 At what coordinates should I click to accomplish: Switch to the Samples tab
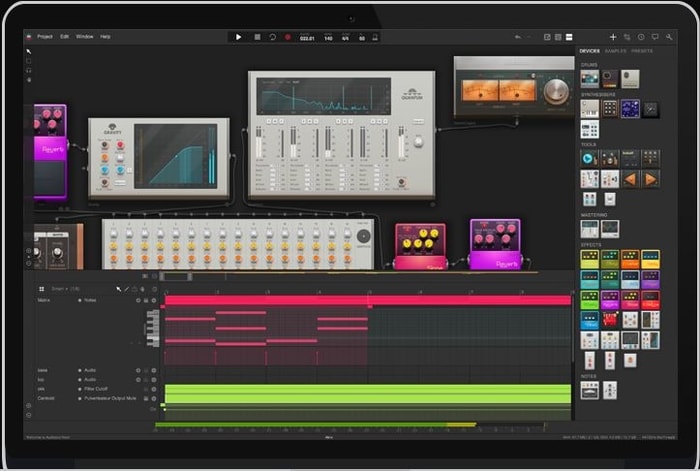coord(615,51)
